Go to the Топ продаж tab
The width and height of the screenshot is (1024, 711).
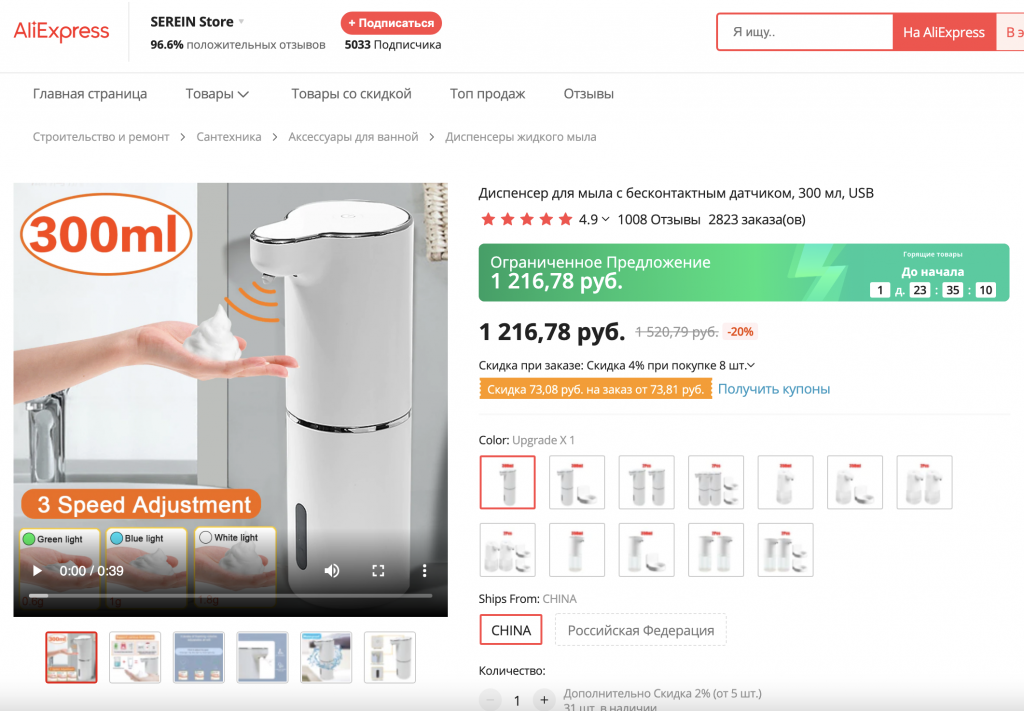pos(487,94)
